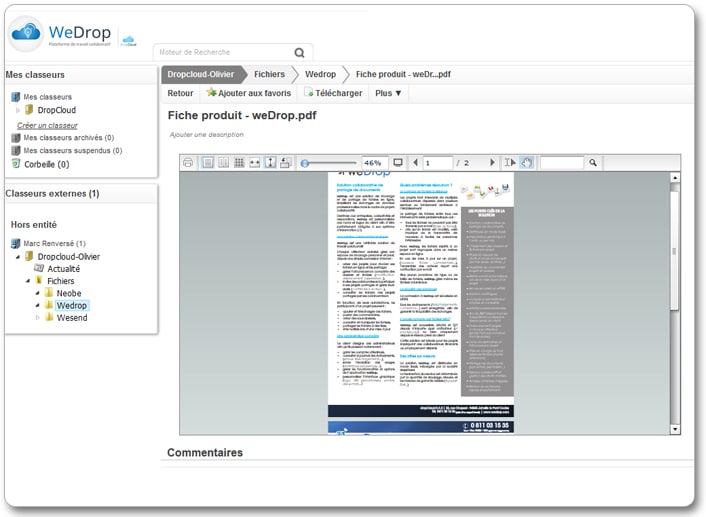
Task: Click the Mes classeurs binder icon
Action: (x=16, y=96)
